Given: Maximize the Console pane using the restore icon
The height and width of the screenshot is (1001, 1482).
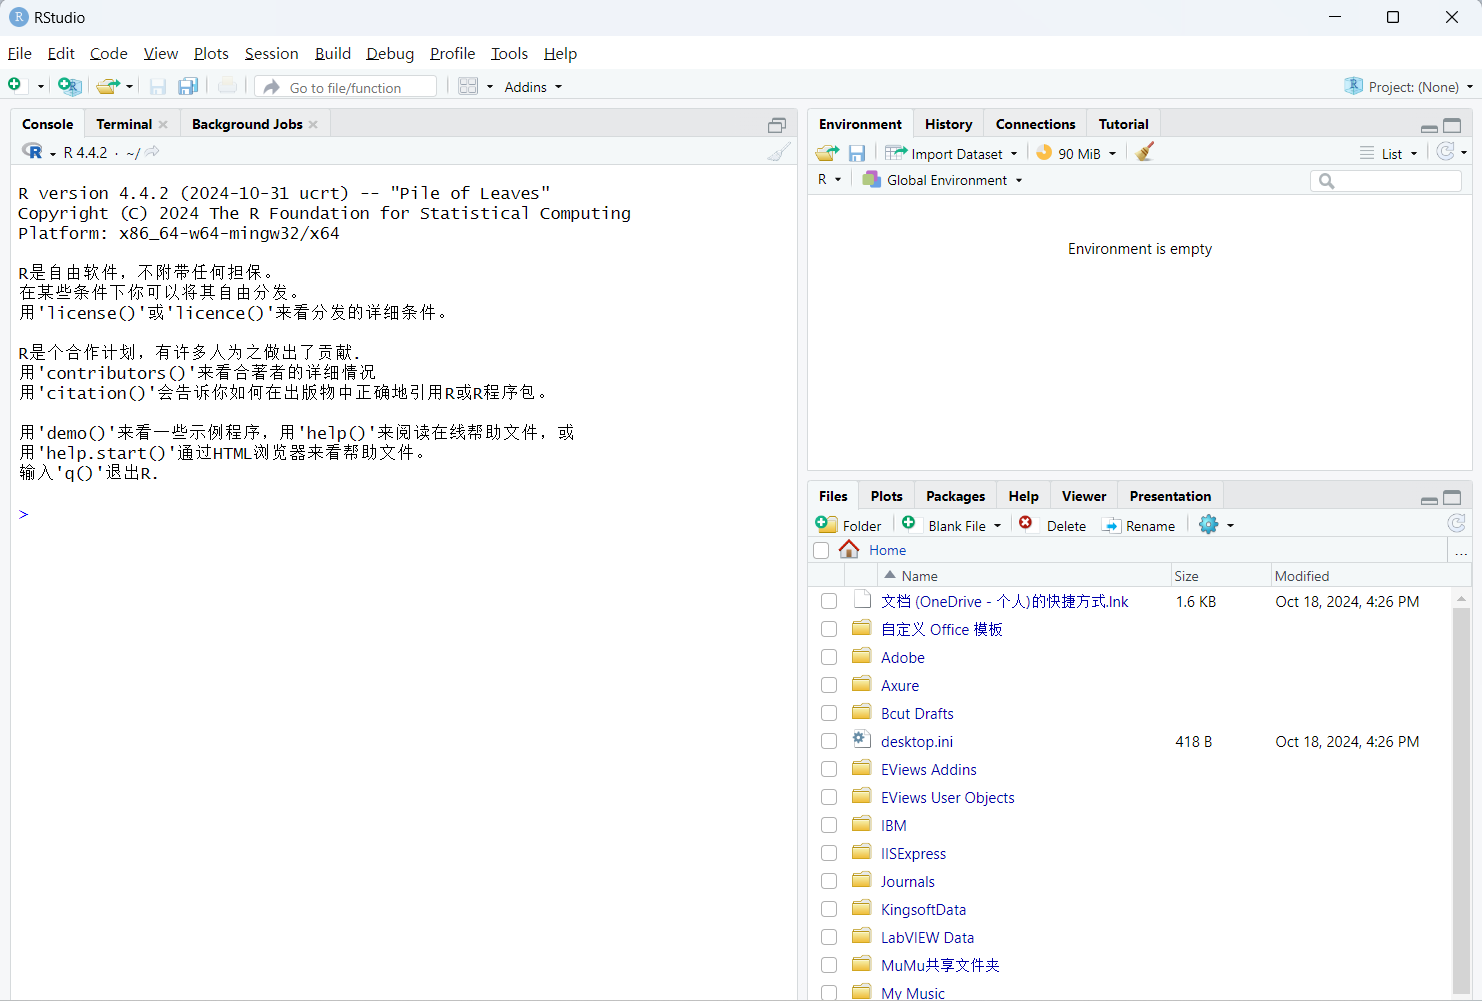Looking at the screenshot, I should point(777,125).
